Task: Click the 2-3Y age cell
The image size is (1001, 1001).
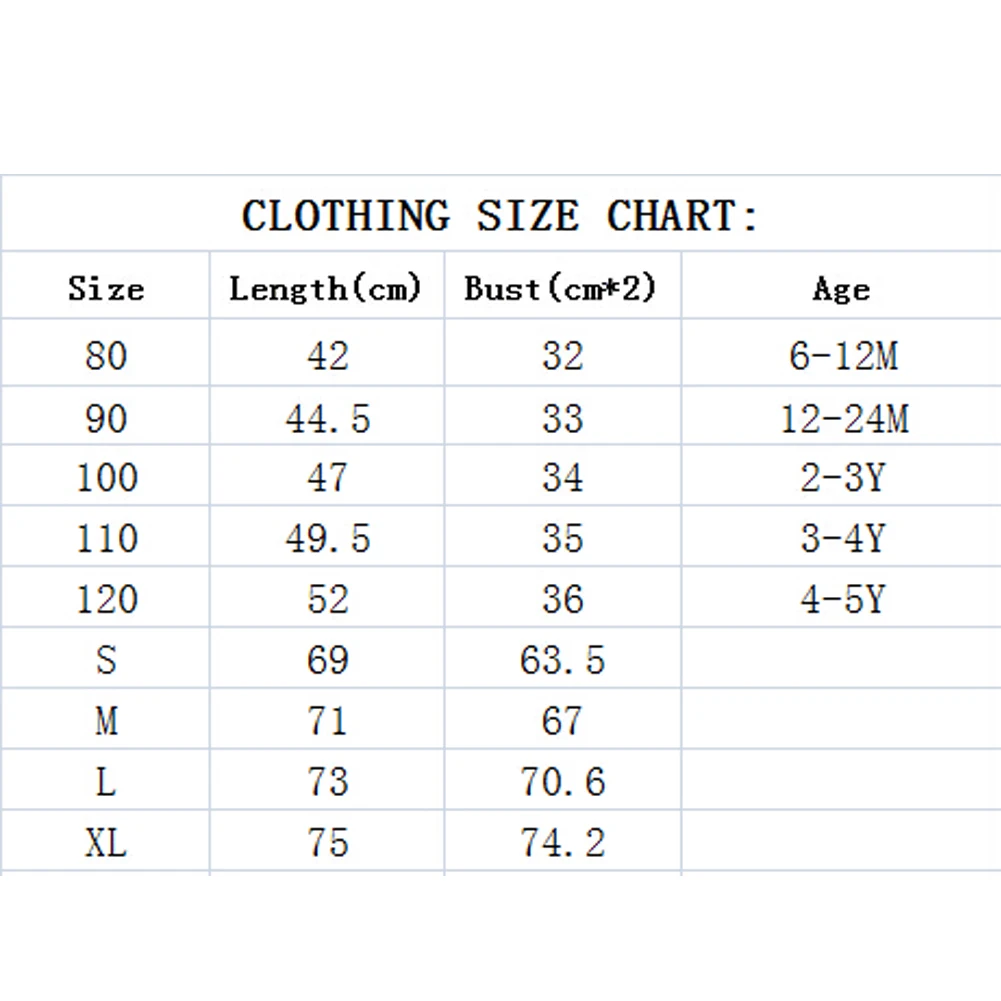Action: pos(843,478)
